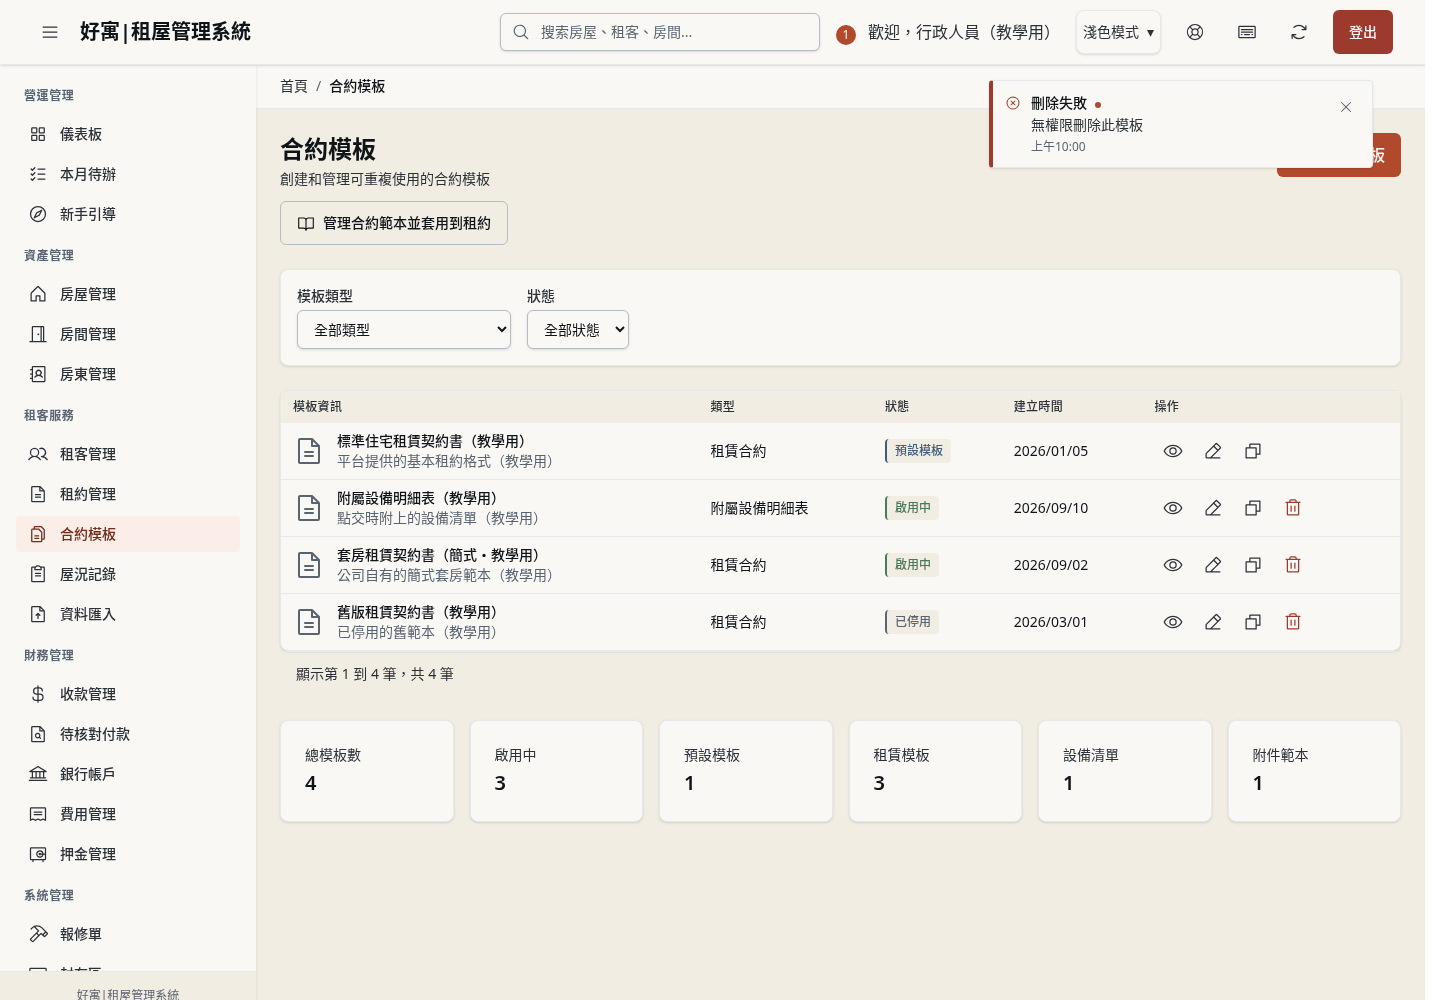Click the 設備清單 stat card

(x=1125, y=771)
